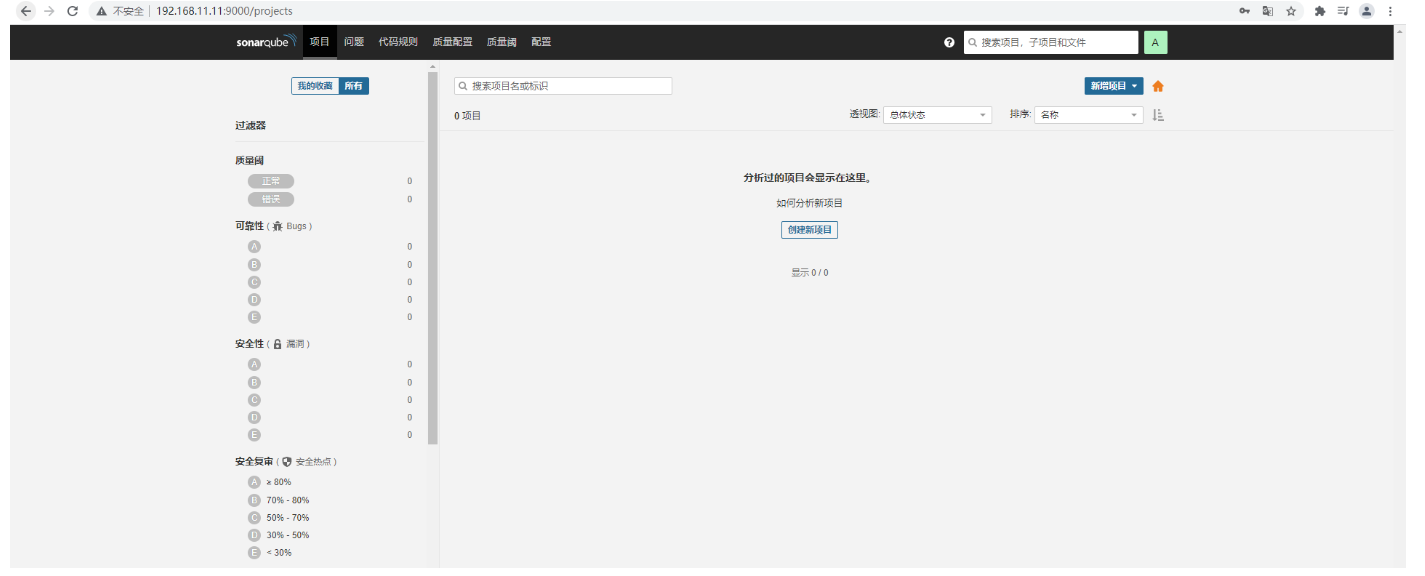Click the 过滤器 heading
The width and height of the screenshot is (1425, 576).
point(250,125)
